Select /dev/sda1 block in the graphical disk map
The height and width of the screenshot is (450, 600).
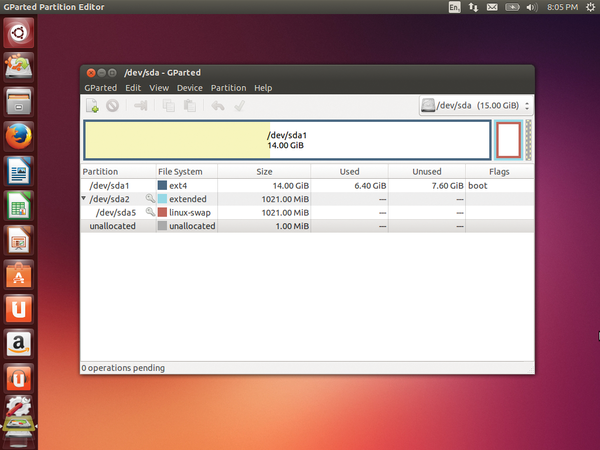click(287, 140)
